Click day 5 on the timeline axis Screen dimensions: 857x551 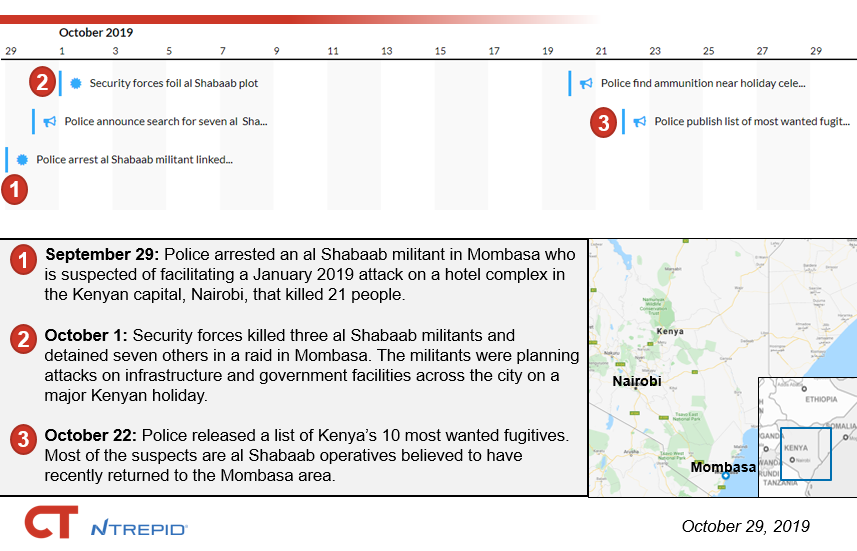coord(169,51)
